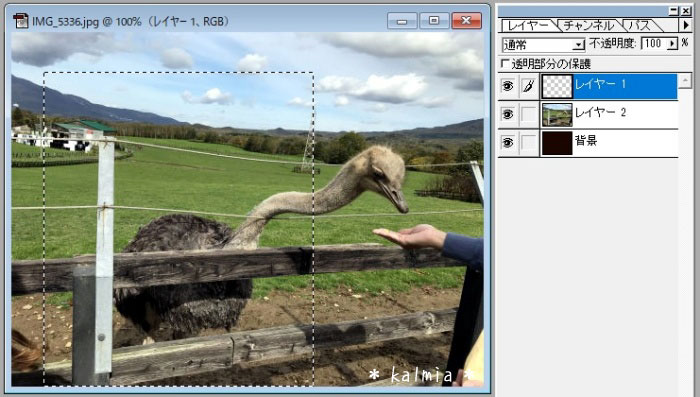The image size is (700, 397).
Task: Maximize the IMG_5336.jpg document window
Action: (x=433, y=21)
